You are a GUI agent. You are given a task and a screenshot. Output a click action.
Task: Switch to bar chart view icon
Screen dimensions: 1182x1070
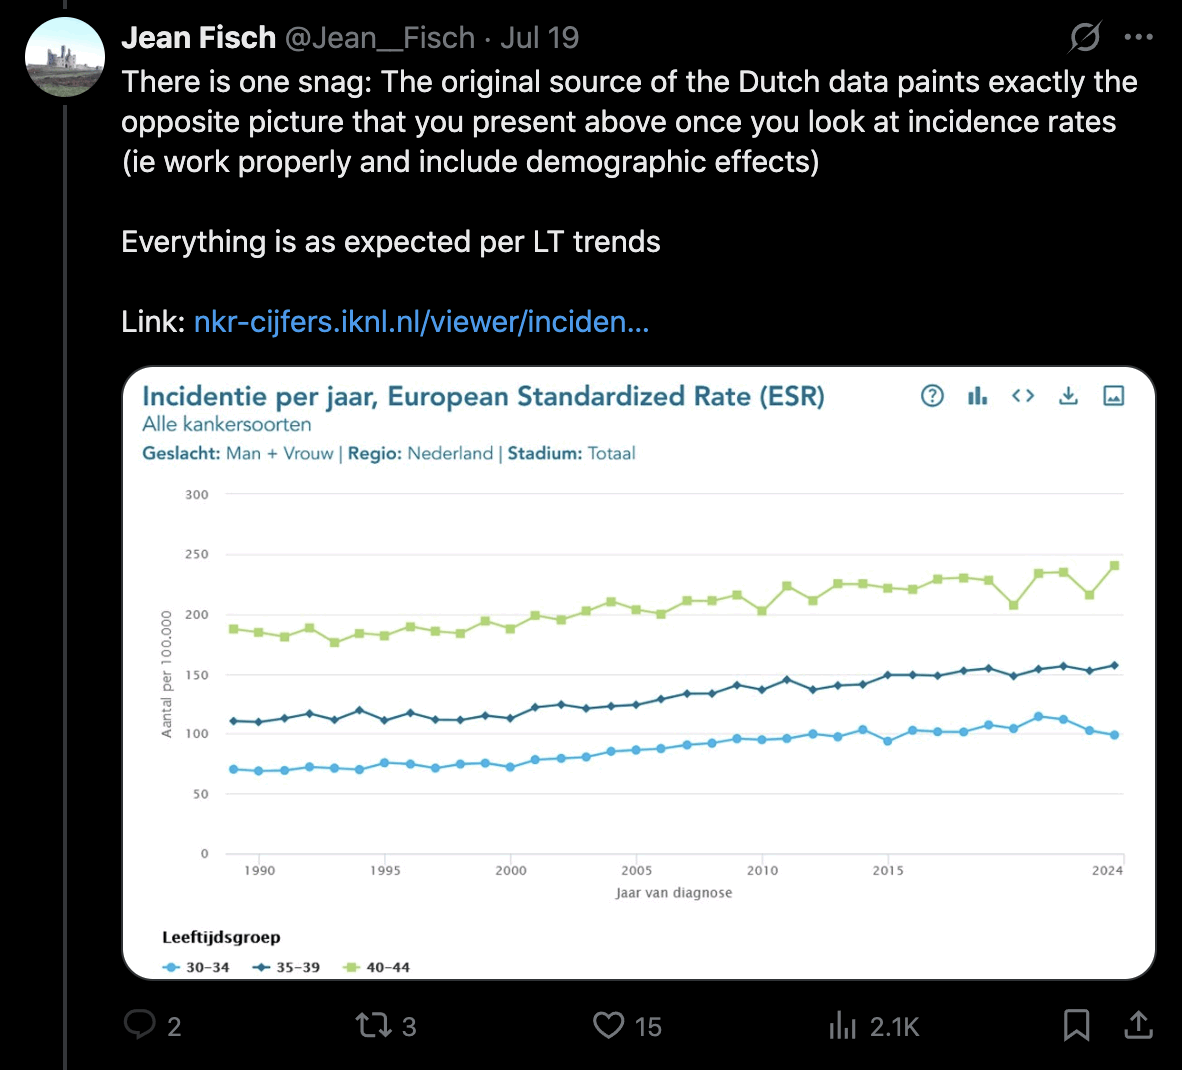pos(977,396)
